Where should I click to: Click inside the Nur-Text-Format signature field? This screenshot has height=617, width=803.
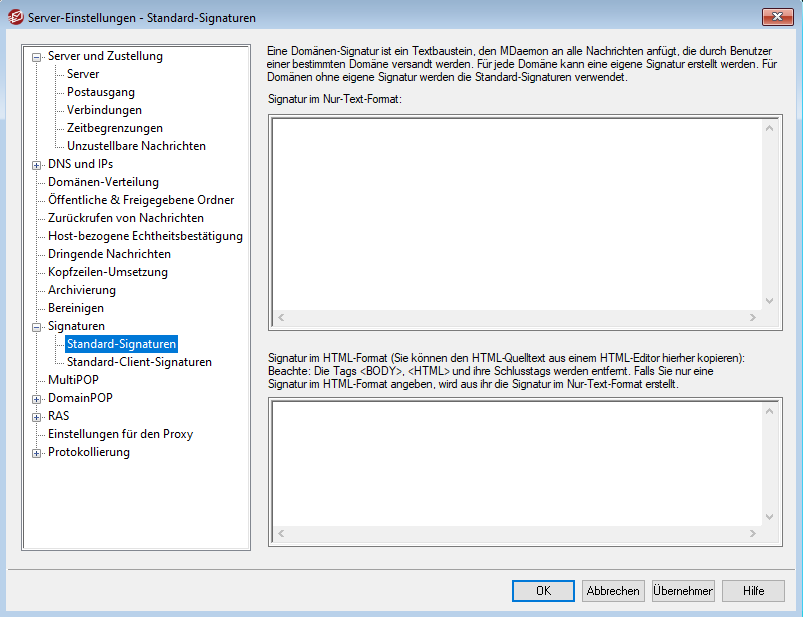(x=515, y=212)
